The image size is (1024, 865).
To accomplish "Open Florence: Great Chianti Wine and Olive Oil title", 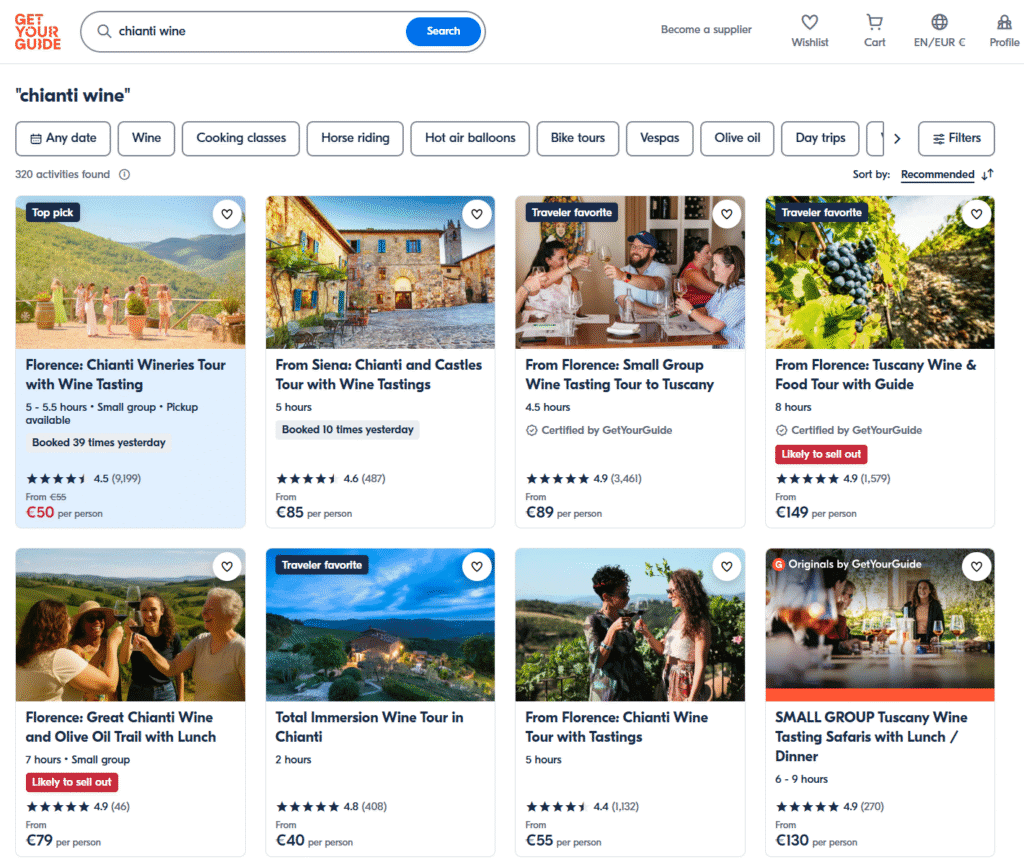I will point(121,727).
